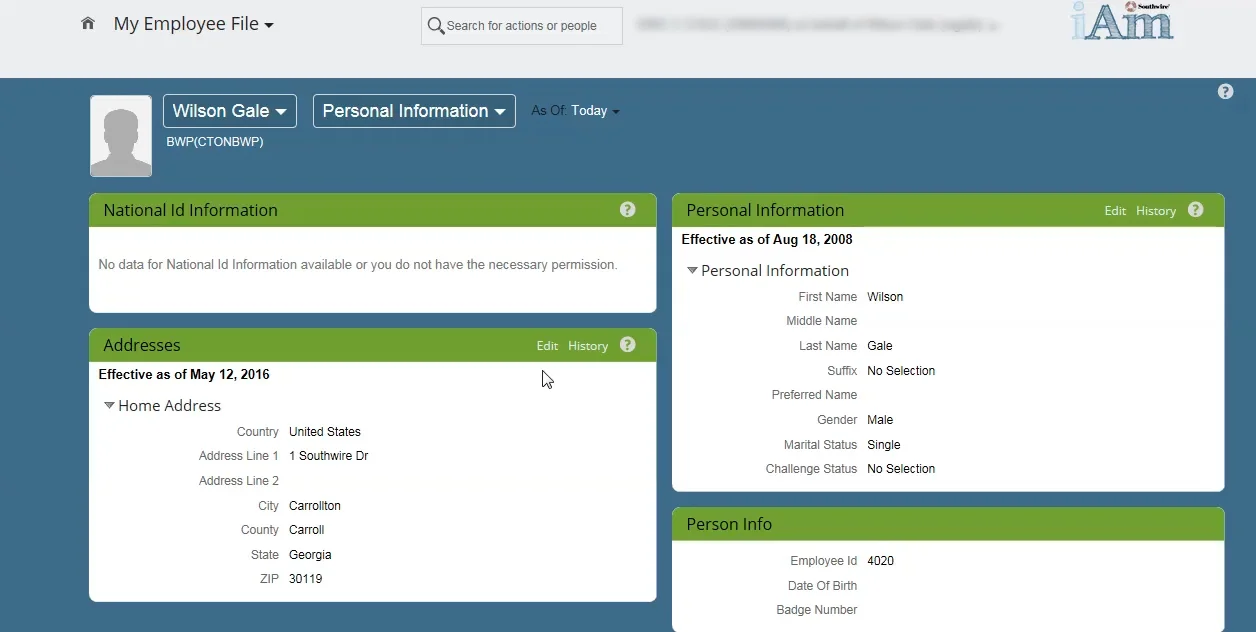The image size is (1256, 632).
Task: Click the Date Of Birth label
Action: (x=823, y=586)
